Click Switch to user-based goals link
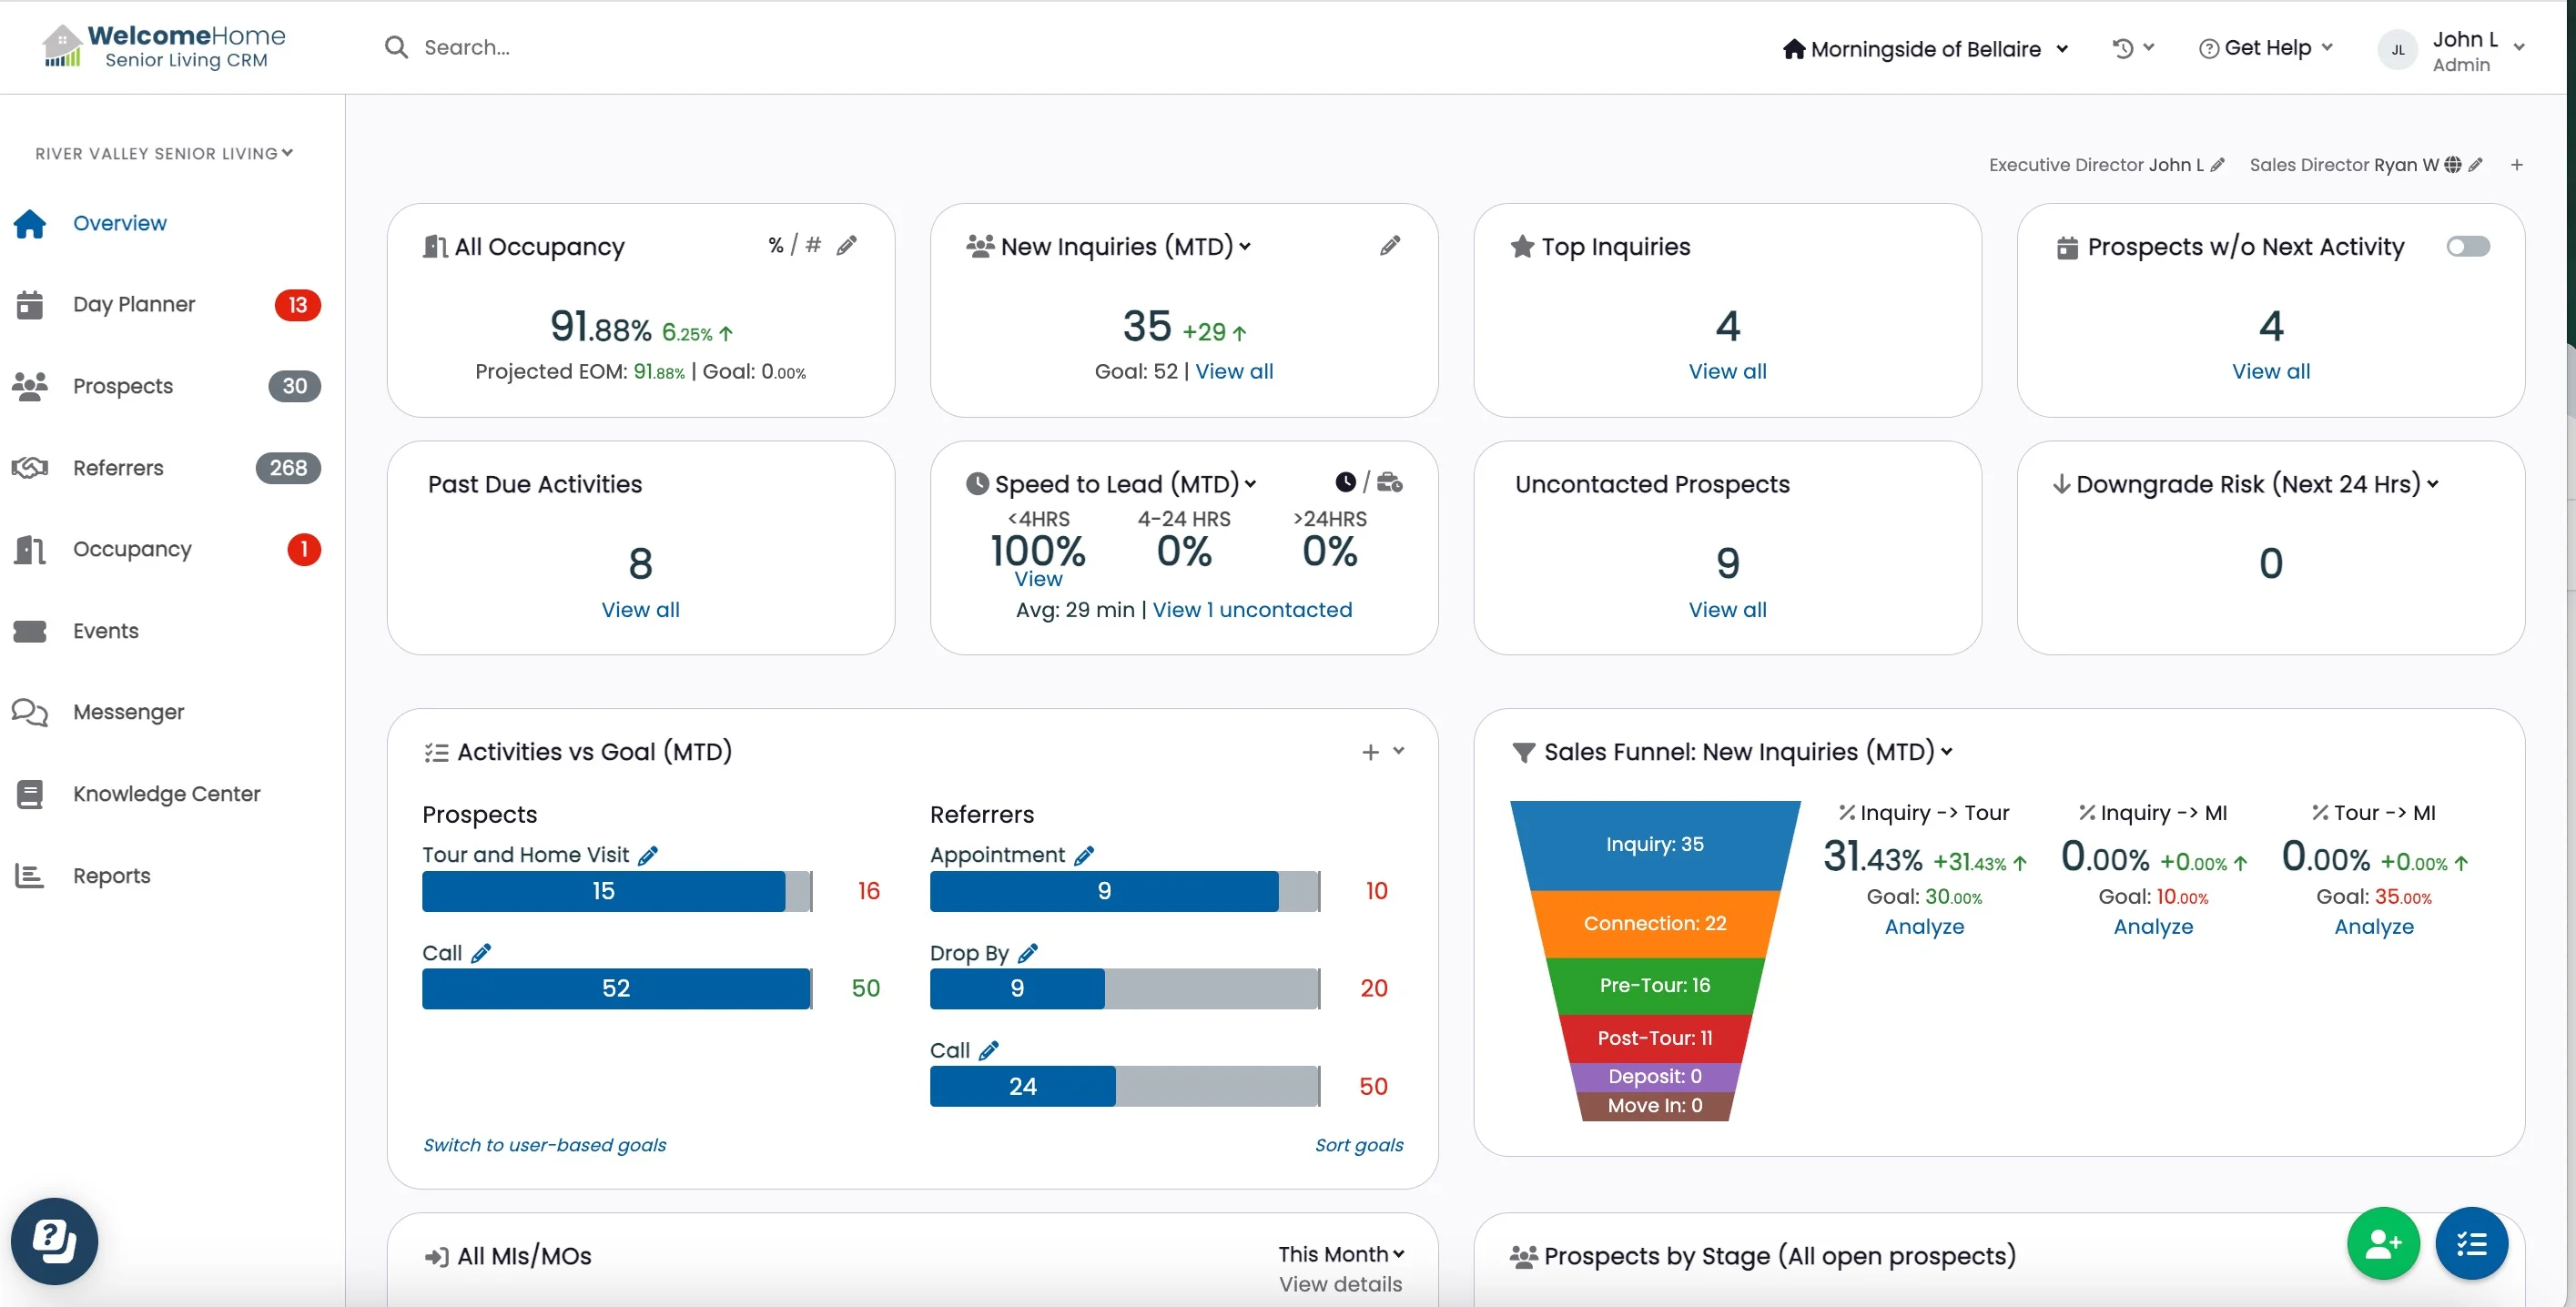 544,1145
